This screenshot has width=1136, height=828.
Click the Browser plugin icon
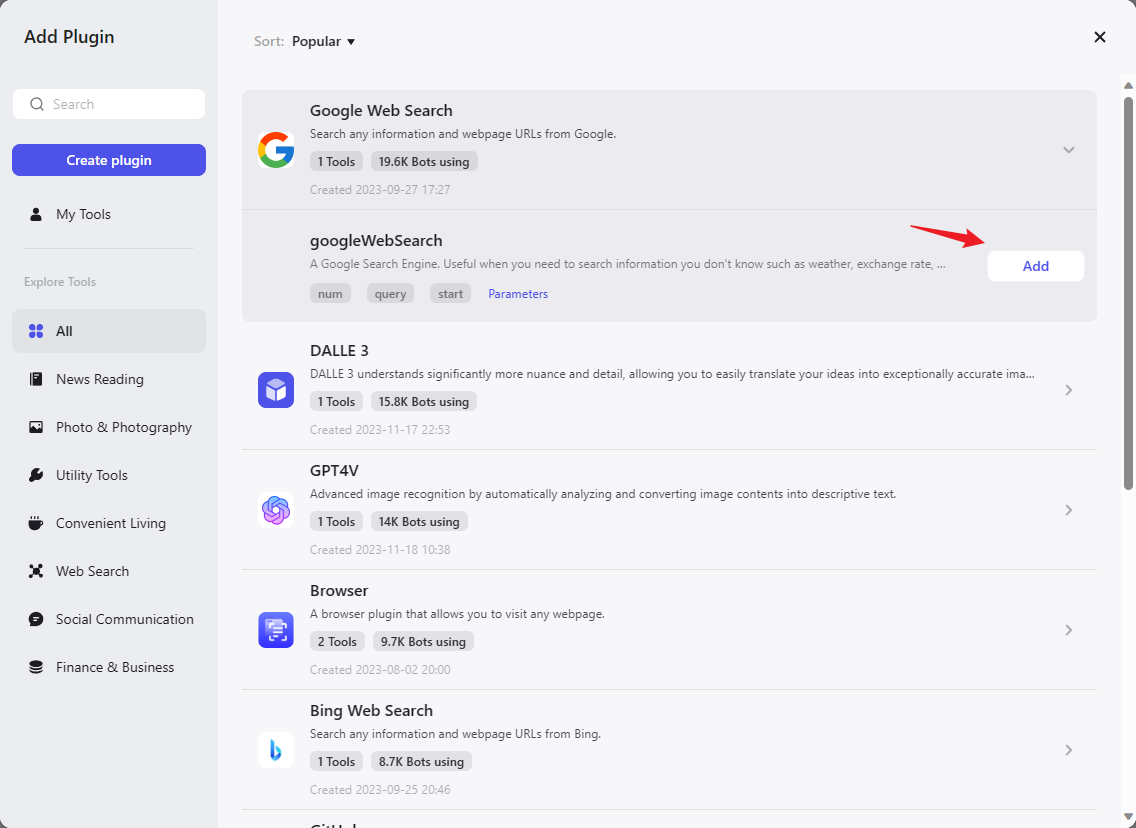coord(276,630)
